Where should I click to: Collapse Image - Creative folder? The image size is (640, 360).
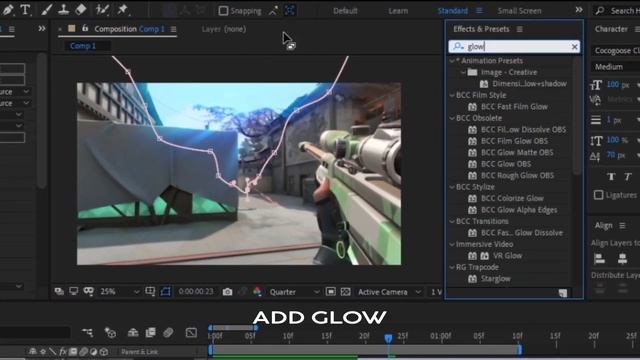pos(463,72)
